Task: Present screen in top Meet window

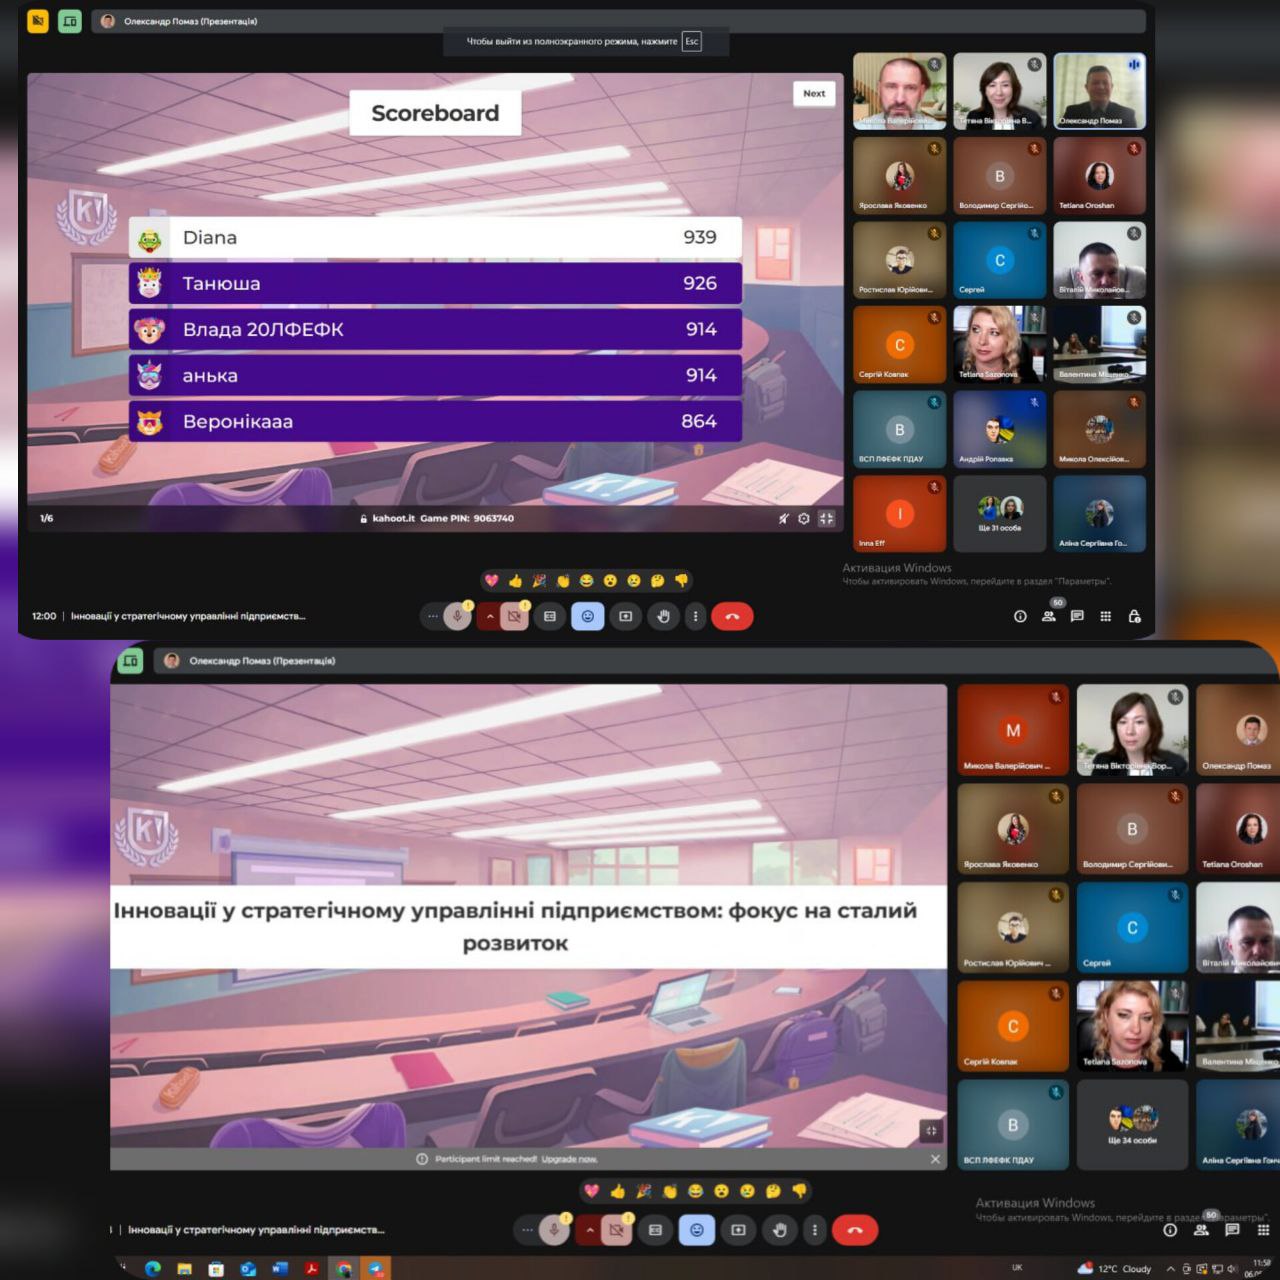Action: click(x=625, y=616)
